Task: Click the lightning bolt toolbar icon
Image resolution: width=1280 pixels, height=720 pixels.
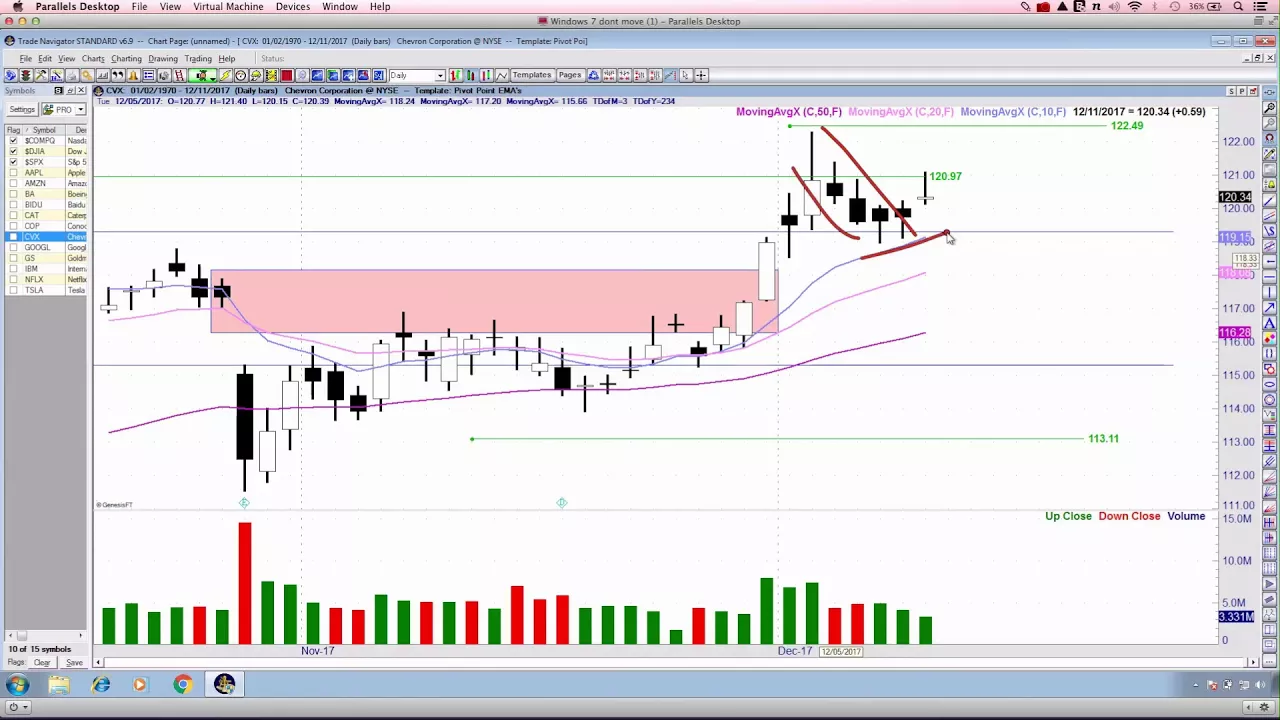Action: pos(225,75)
